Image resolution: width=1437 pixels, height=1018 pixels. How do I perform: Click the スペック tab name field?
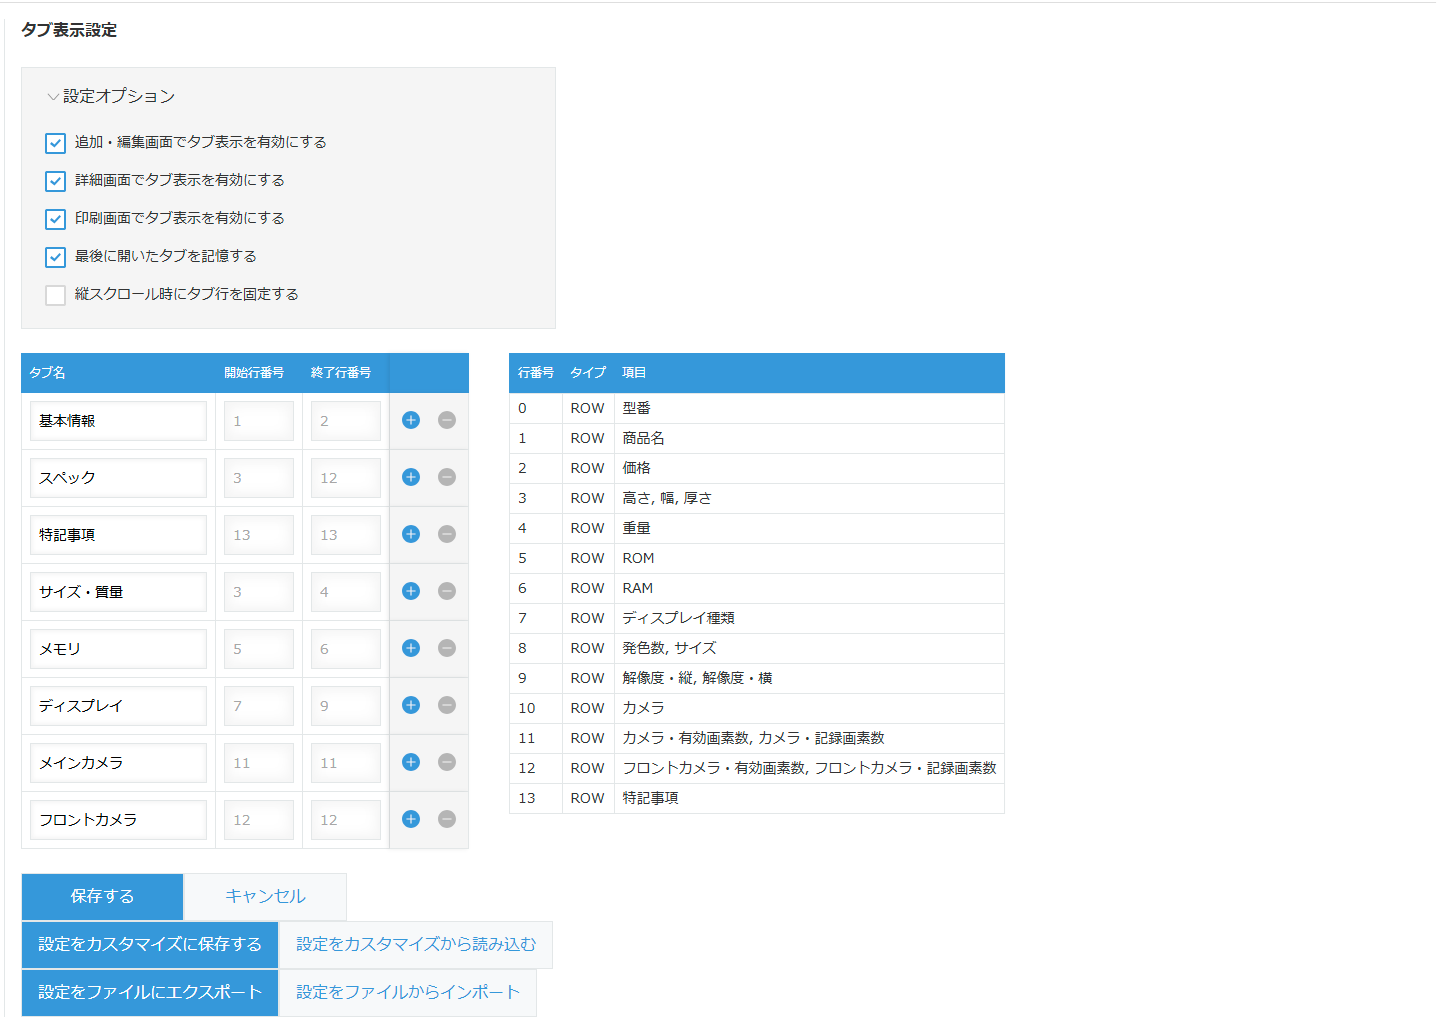[x=118, y=478]
